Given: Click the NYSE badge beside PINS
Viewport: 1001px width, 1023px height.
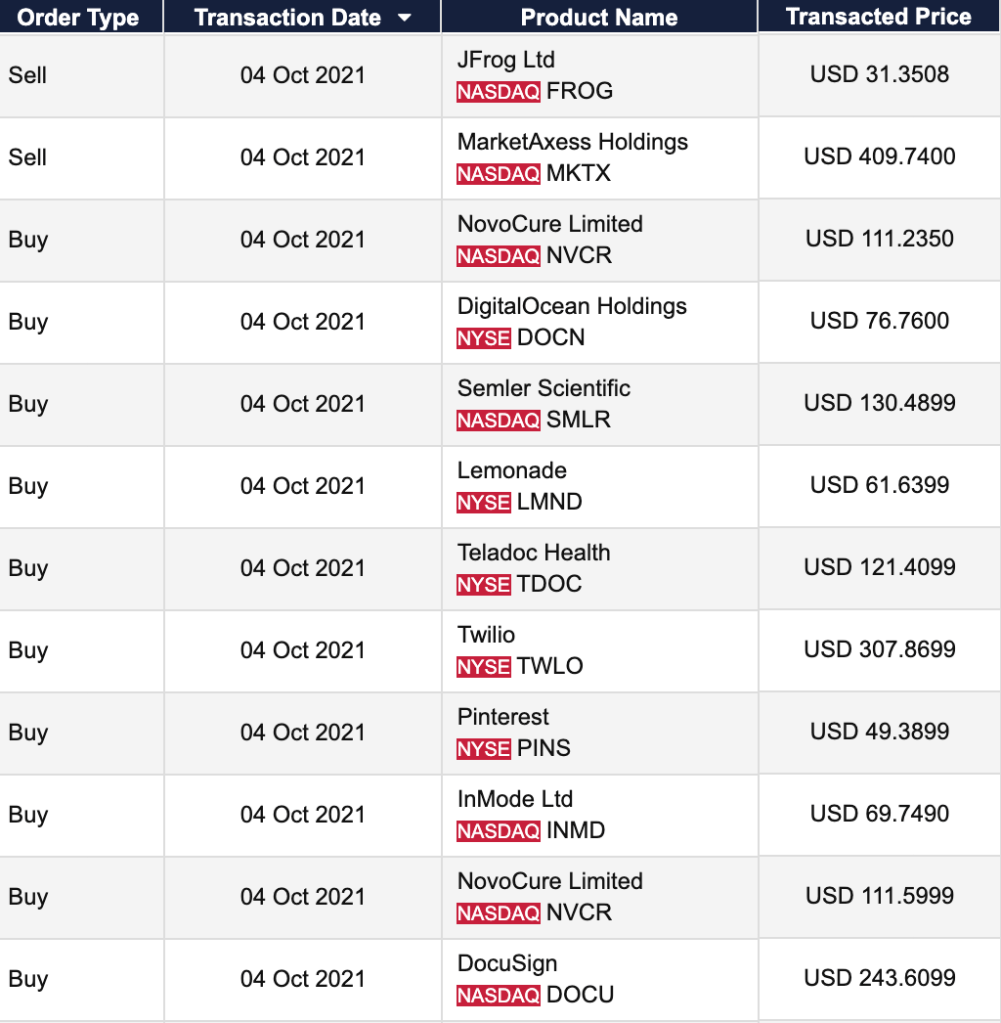Looking at the screenshot, I should [x=483, y=748].
